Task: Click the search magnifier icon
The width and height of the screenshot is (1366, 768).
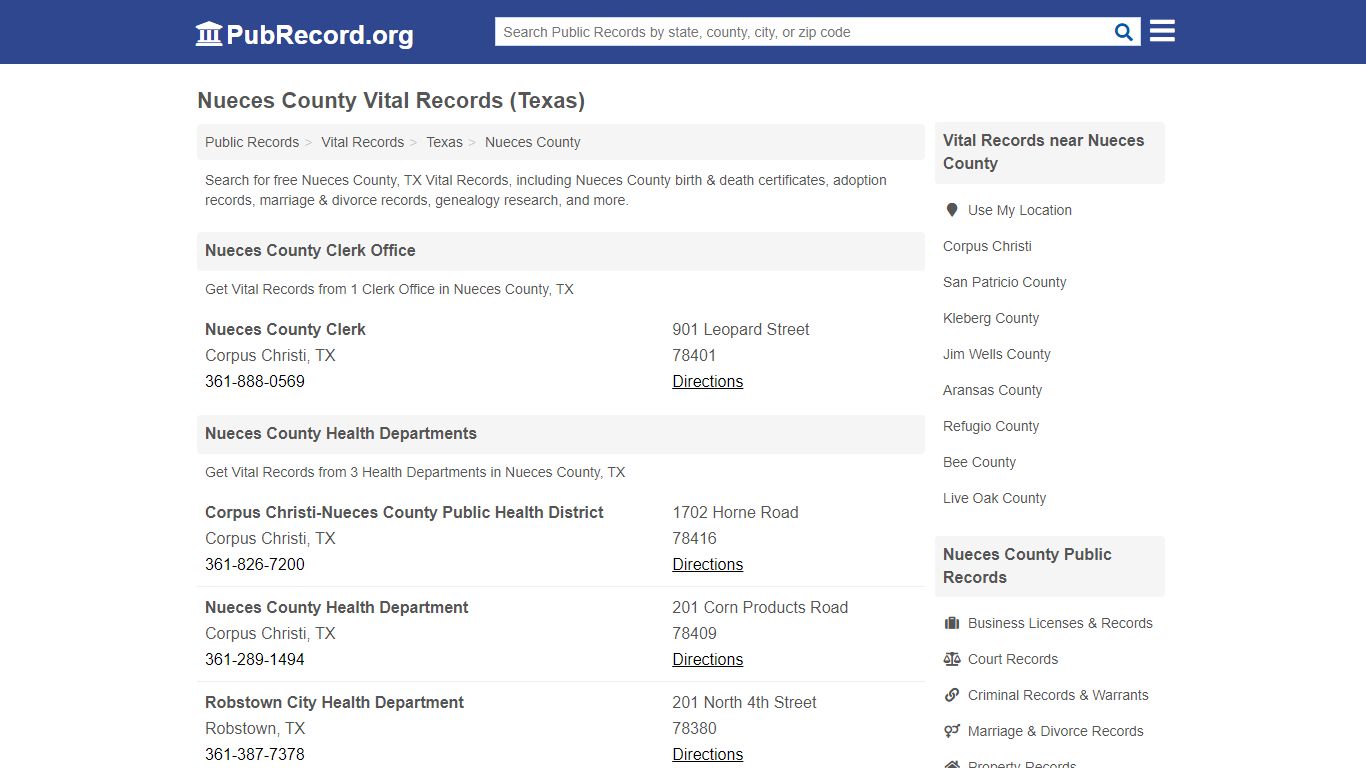Action: tap(1124, 32)
